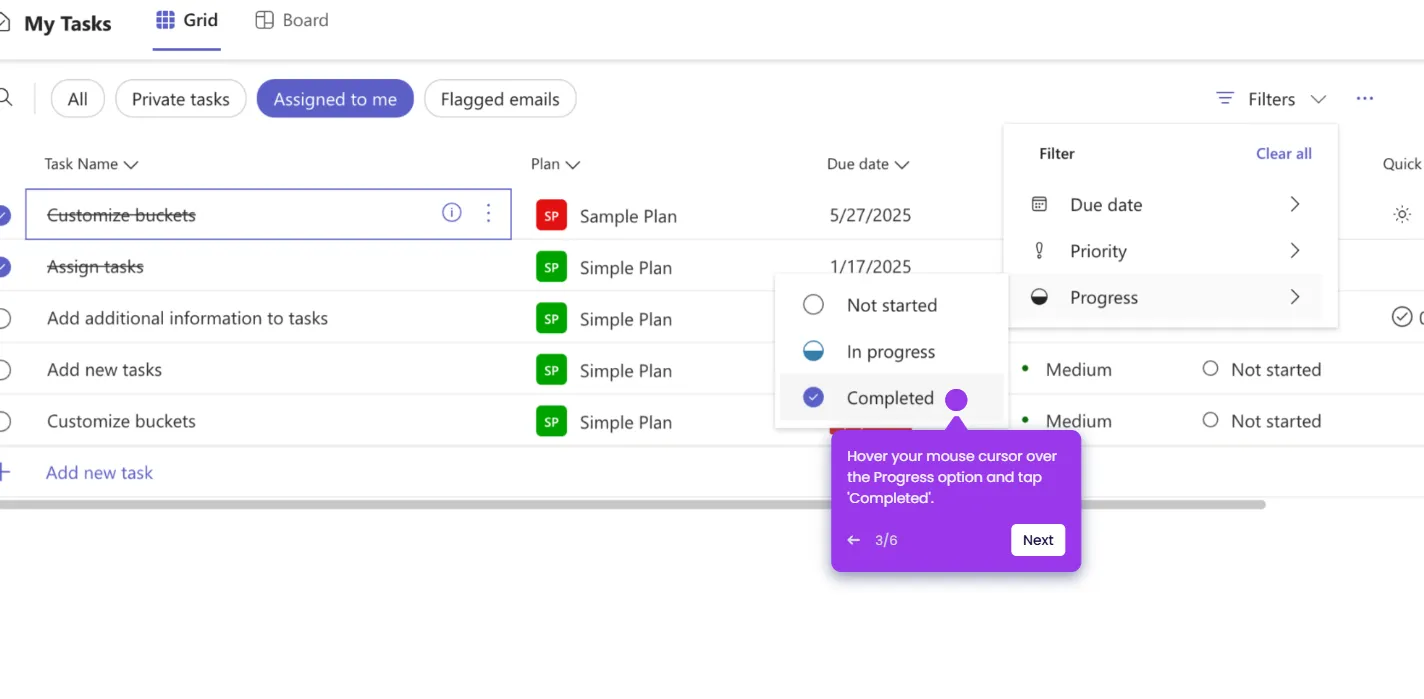Click Not started status on Add new tasks row
The height and width of the screenshot is (699, 1424).
1261,370
